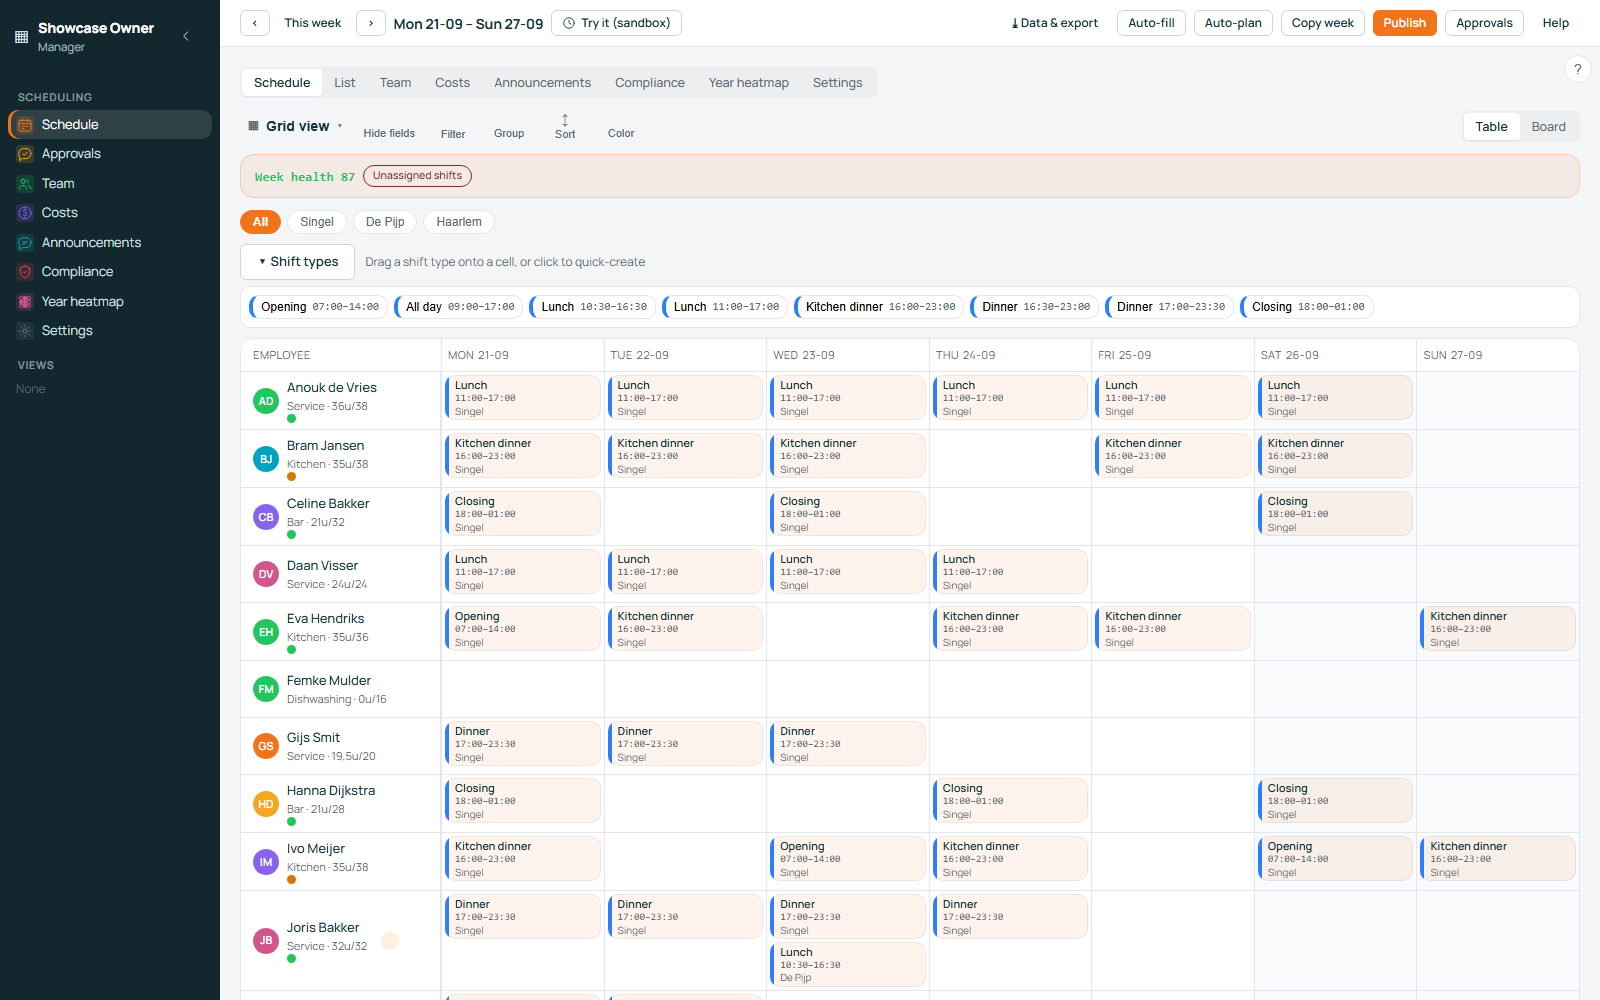Click the Grid view table icon
This screenshot has width=1600, height=1000.
[x=253, y=126]
